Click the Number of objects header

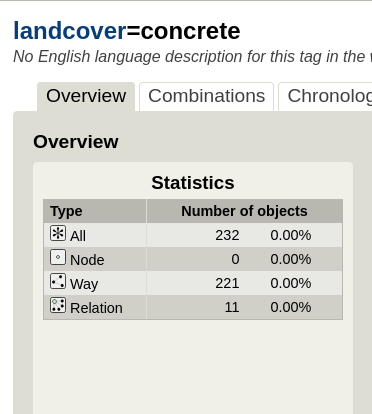tap(244, 211)
